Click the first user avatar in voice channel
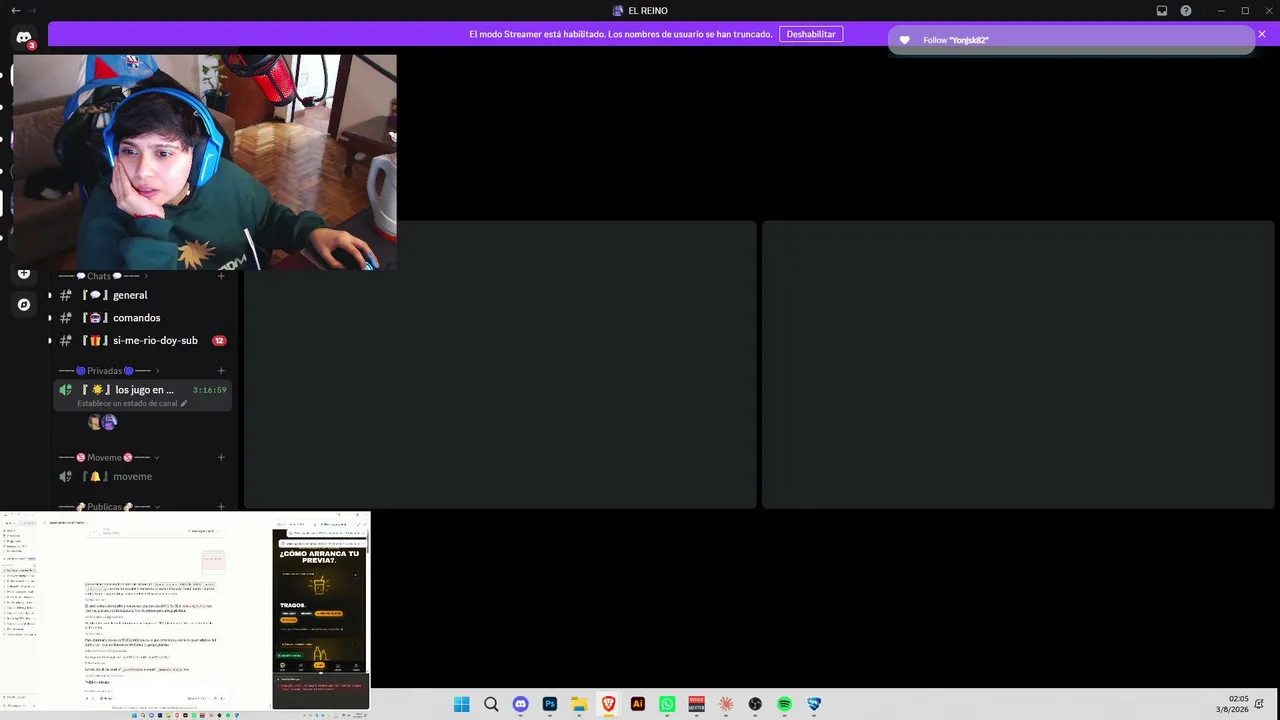 pyautogui.click(x=95, y=422)
